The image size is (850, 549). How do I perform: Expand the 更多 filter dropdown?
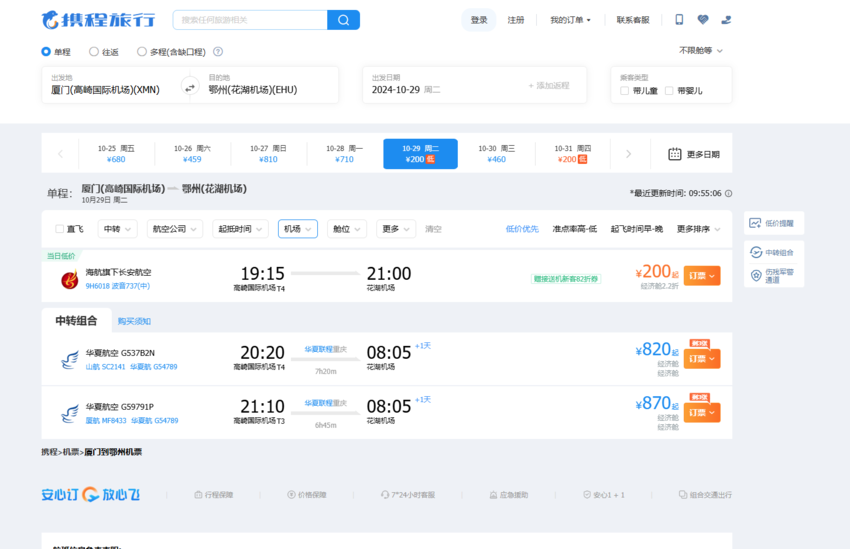pyautogui.click(x=396, y=229)
